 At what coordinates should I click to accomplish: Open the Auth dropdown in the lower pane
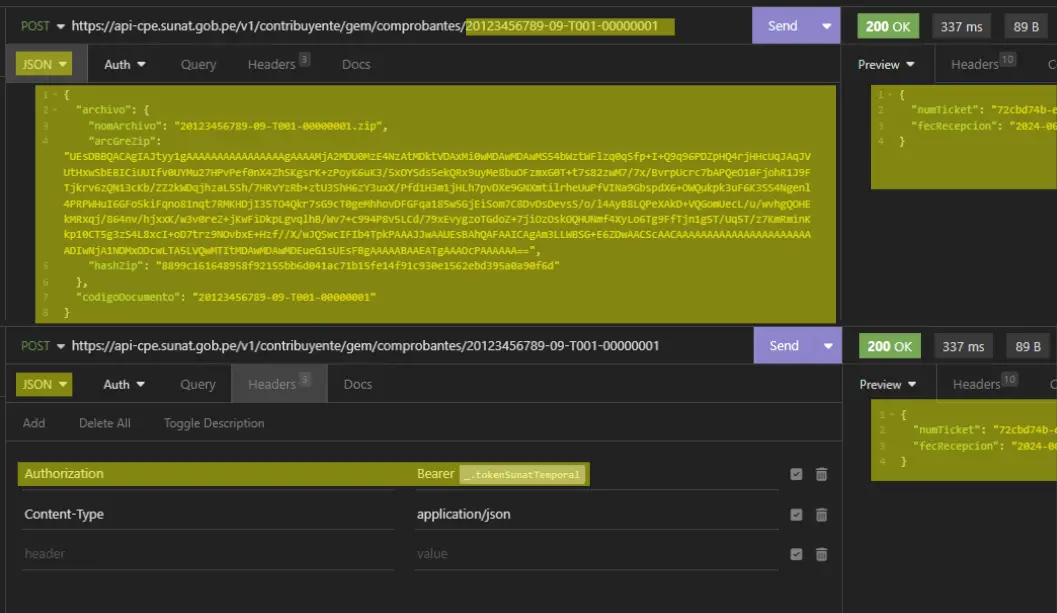coord(125,384)
